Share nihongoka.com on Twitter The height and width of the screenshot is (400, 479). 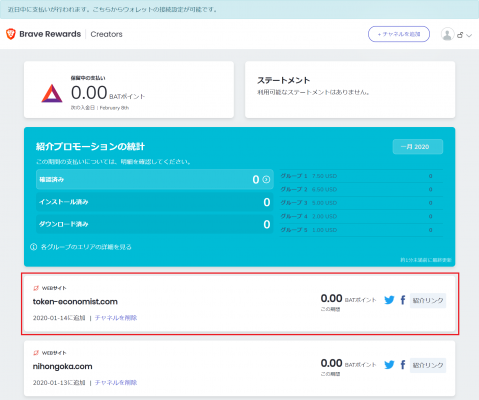point(389,365)
